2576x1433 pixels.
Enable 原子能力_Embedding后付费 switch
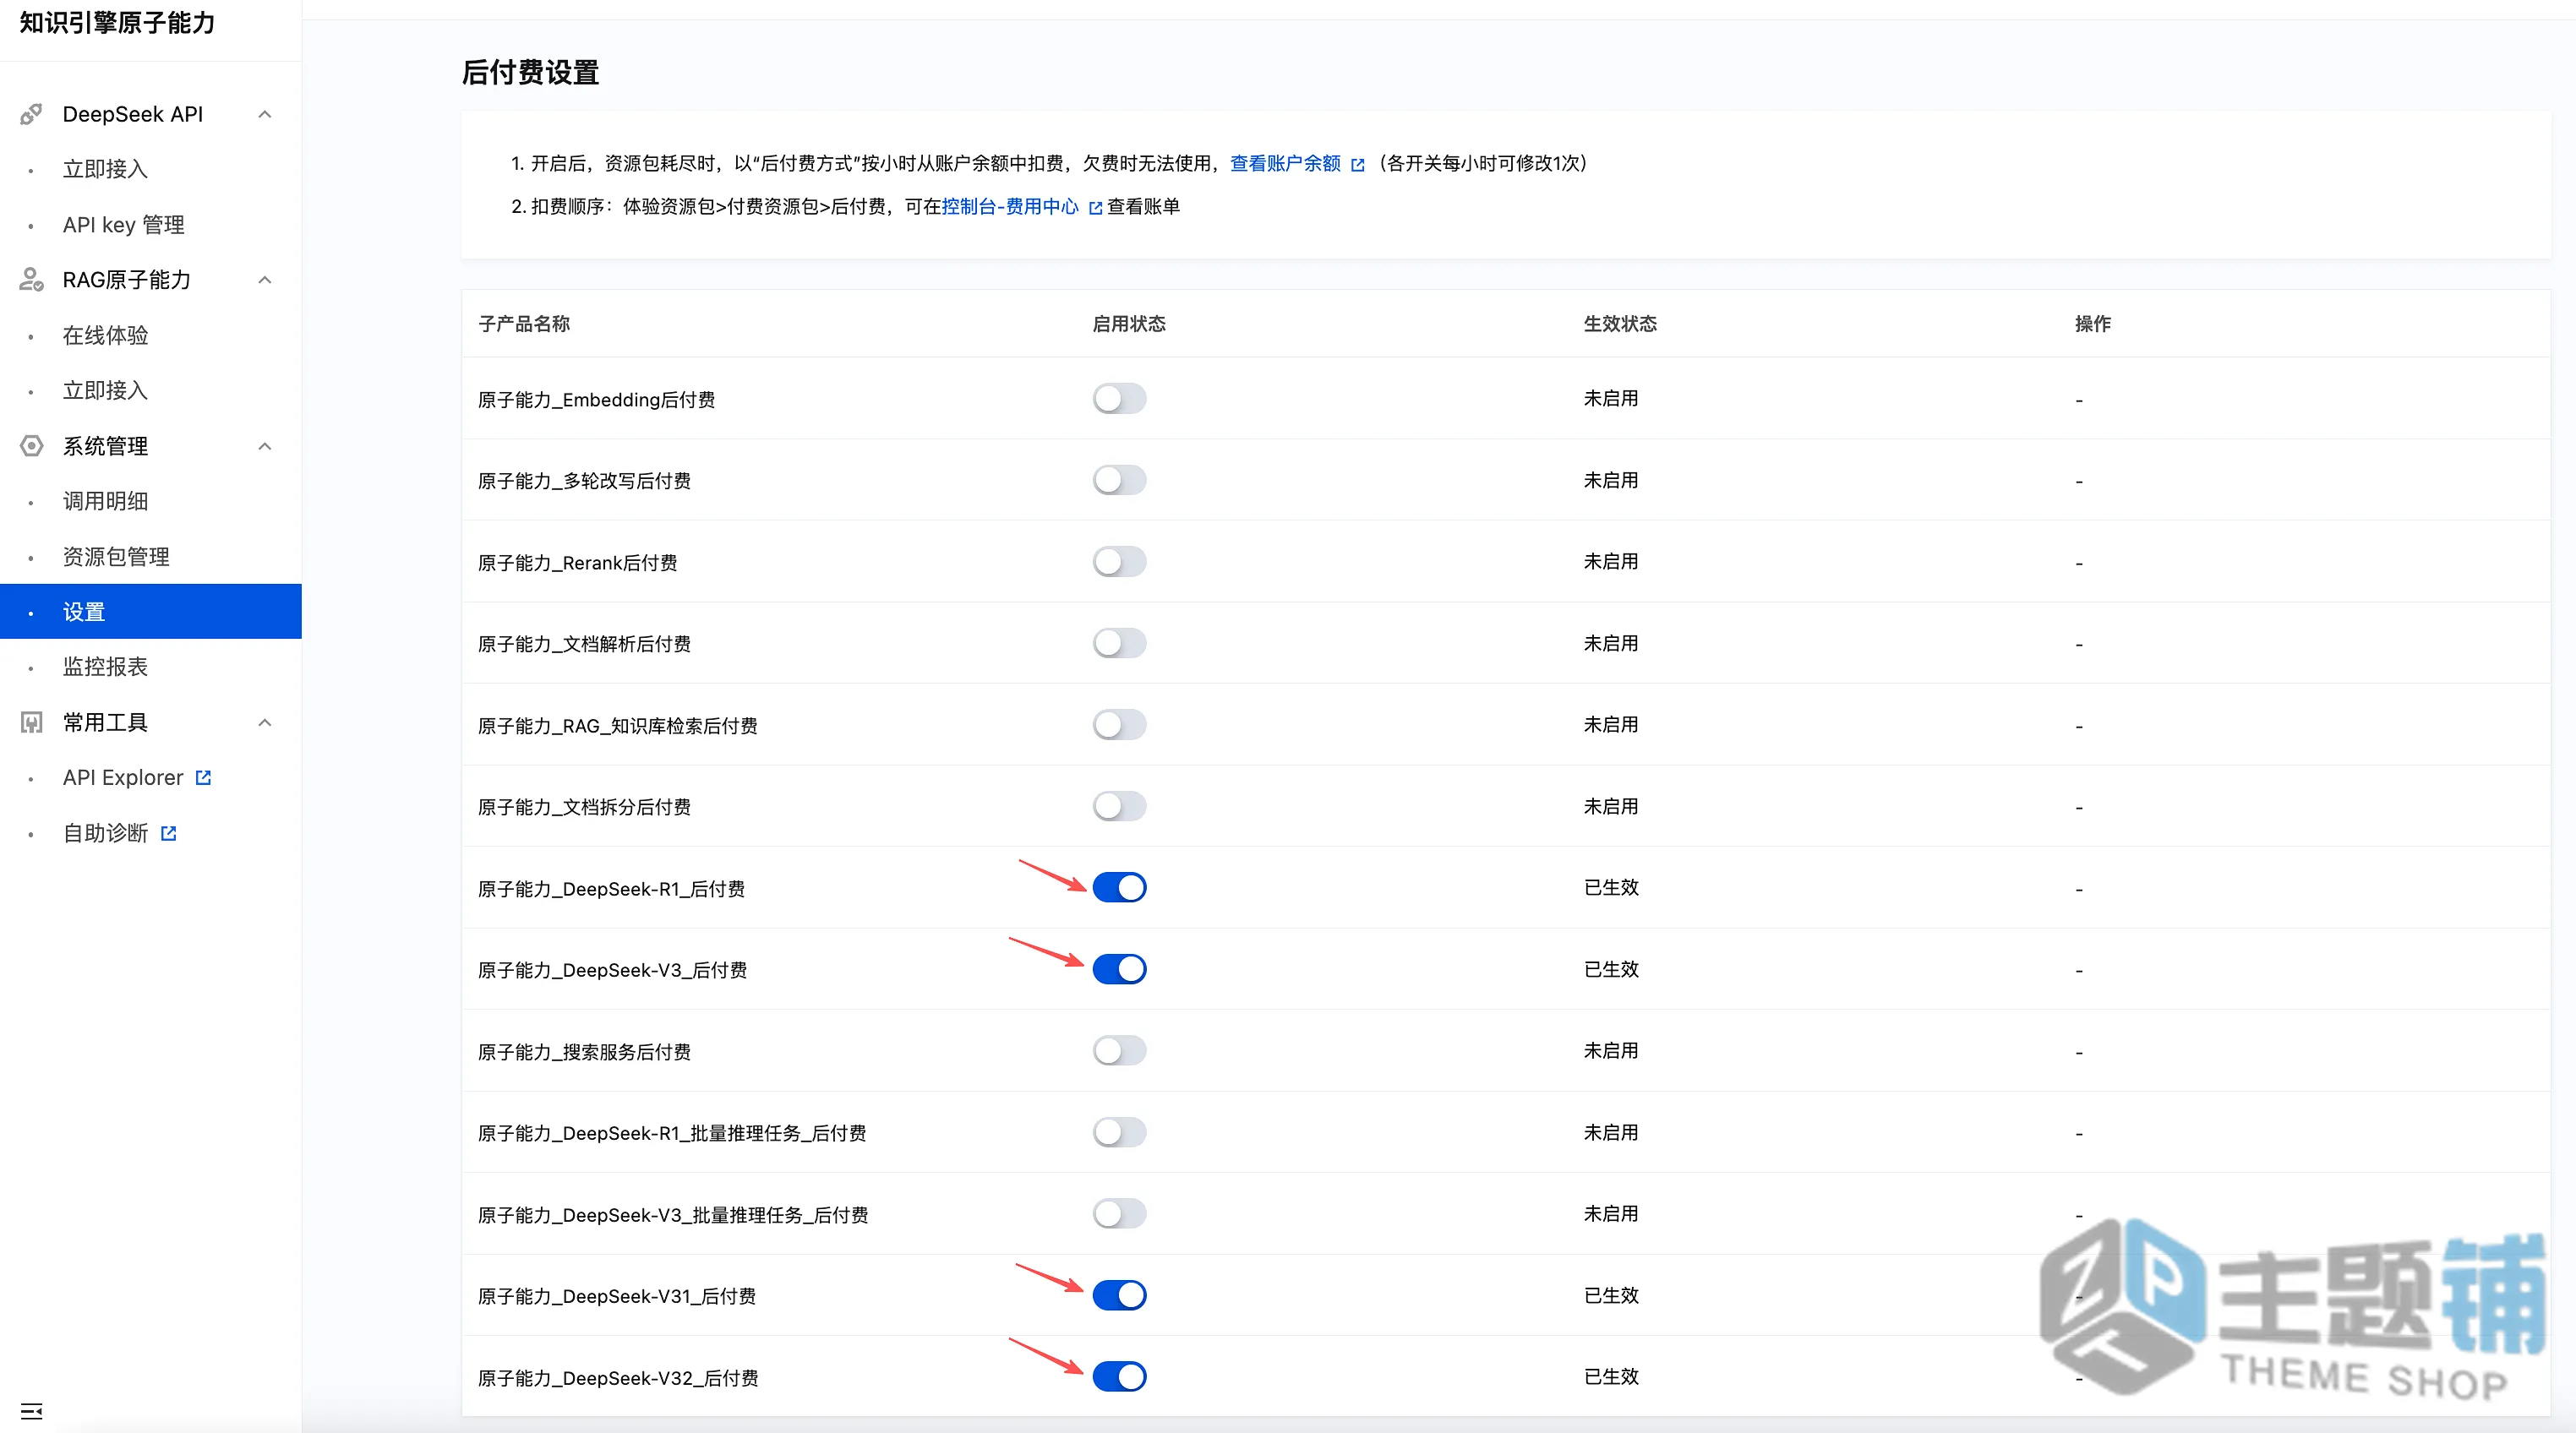1119,399
